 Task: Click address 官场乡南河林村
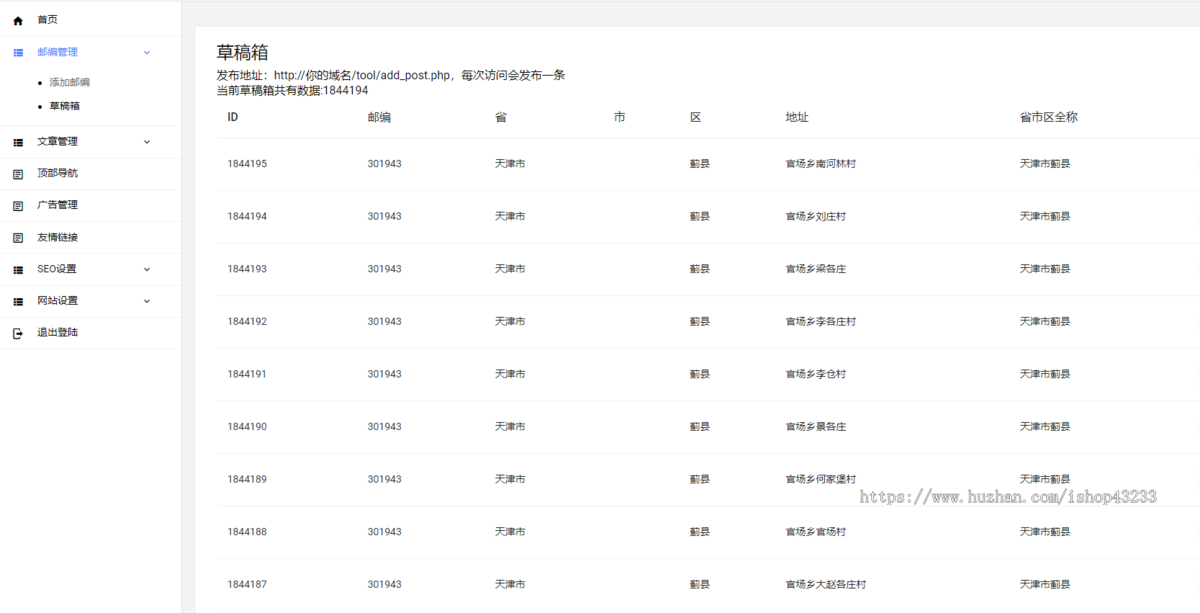tap(821, 163)
